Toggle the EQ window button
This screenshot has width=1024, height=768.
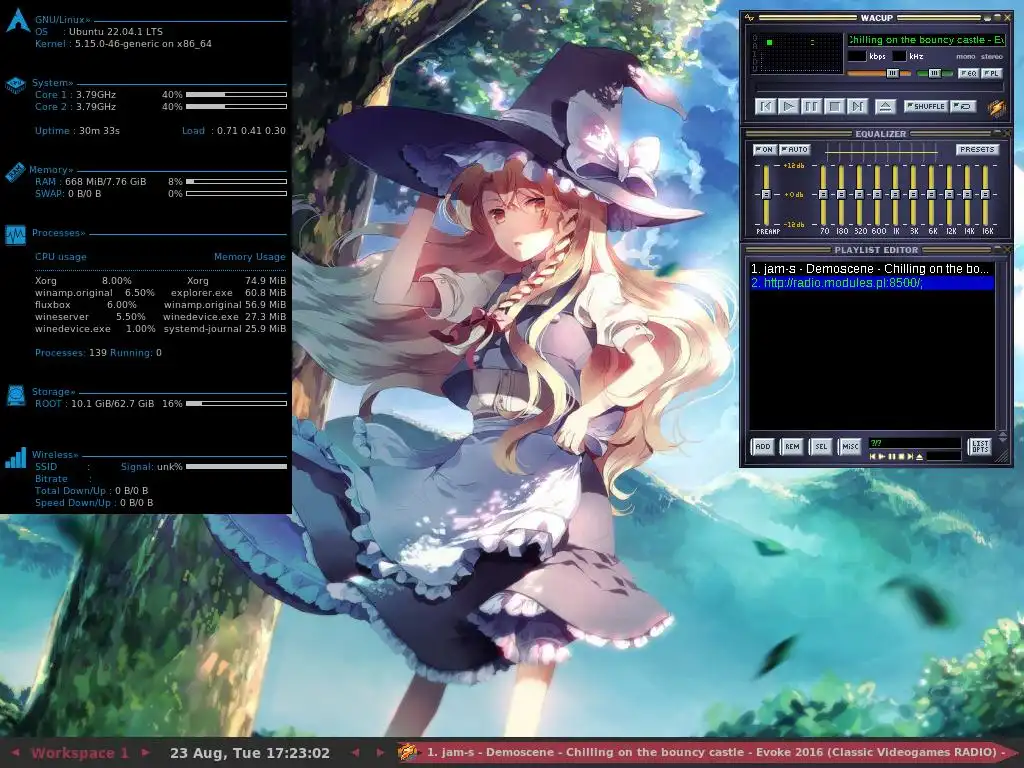968,73
